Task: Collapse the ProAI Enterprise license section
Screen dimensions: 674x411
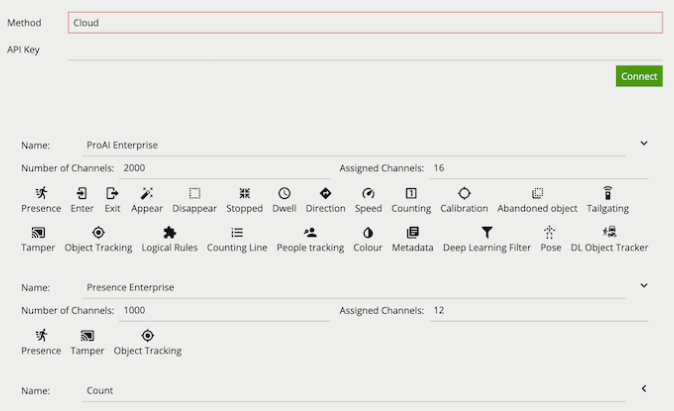Action: (644, 144)
